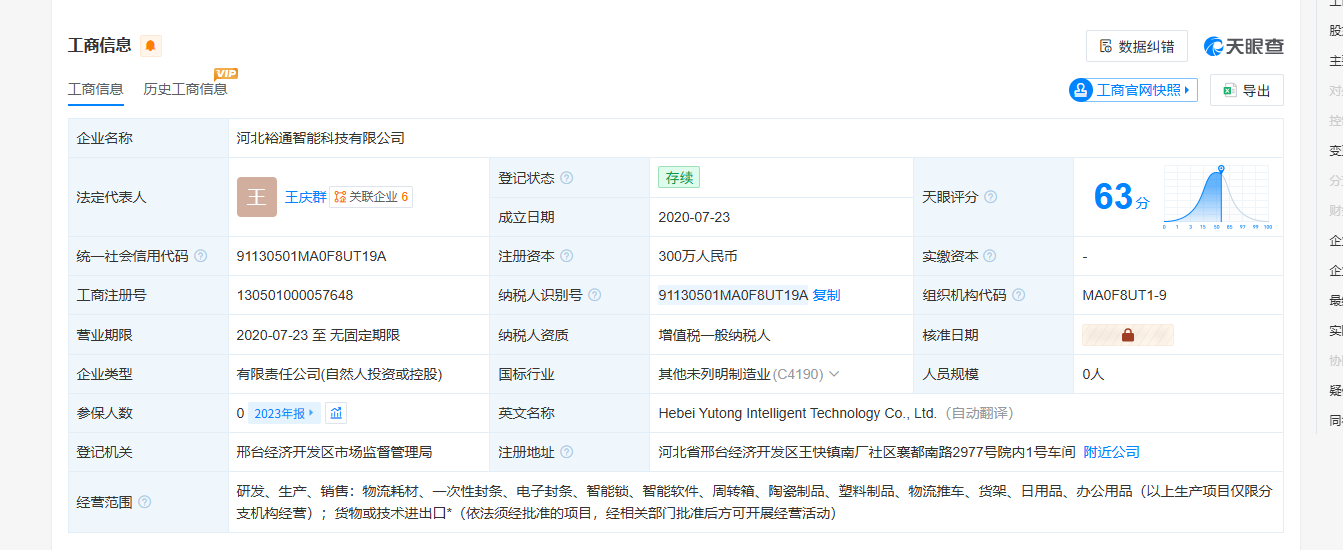Open the 王庆群 profile link

tap(306, 197)
